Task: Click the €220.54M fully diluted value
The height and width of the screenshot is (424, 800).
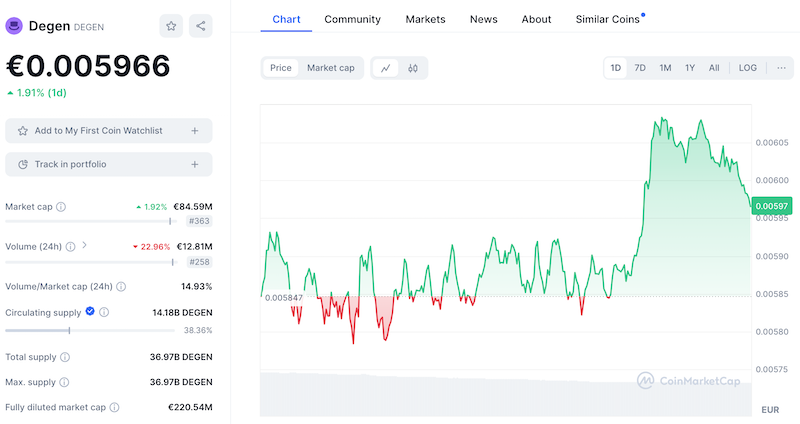Action: [x=190, y=407]
